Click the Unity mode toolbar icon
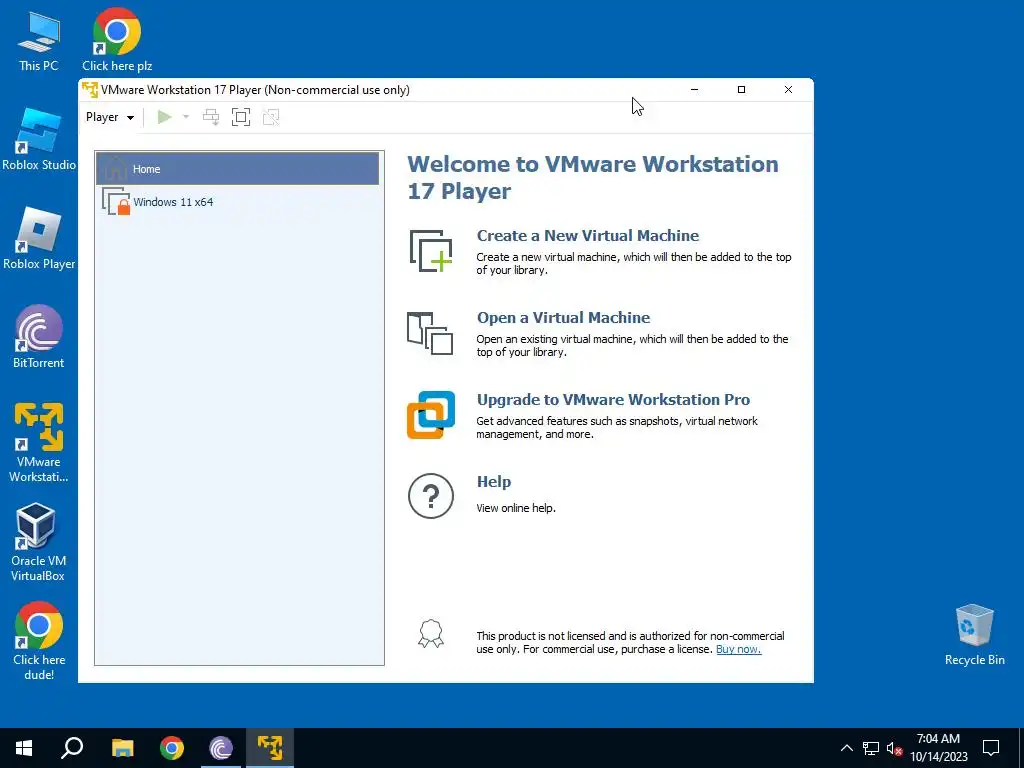 271,117
